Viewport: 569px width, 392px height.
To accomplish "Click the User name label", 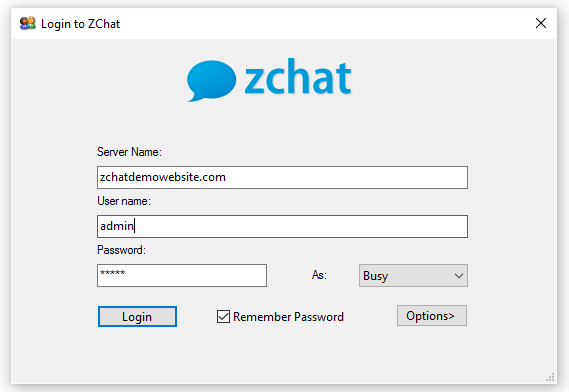I will (x=124, y=201).
